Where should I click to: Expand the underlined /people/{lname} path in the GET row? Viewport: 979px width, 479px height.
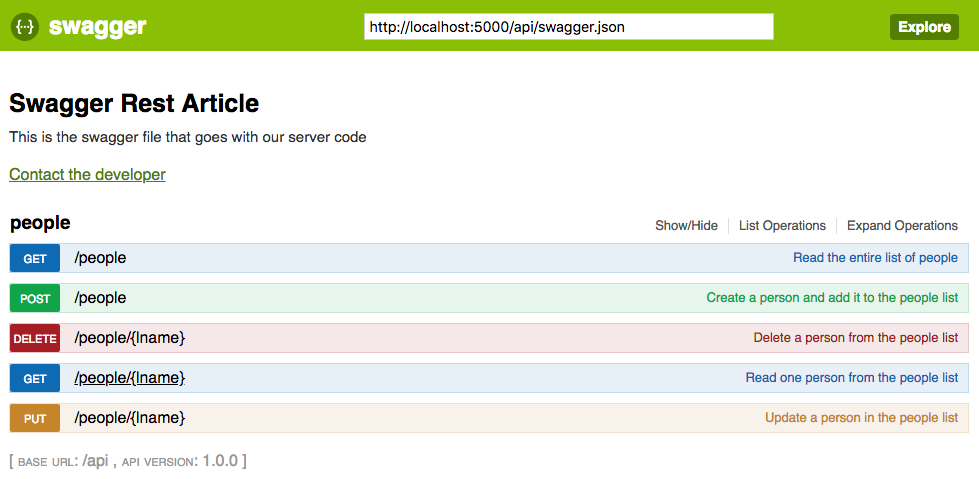click(130, 378)
